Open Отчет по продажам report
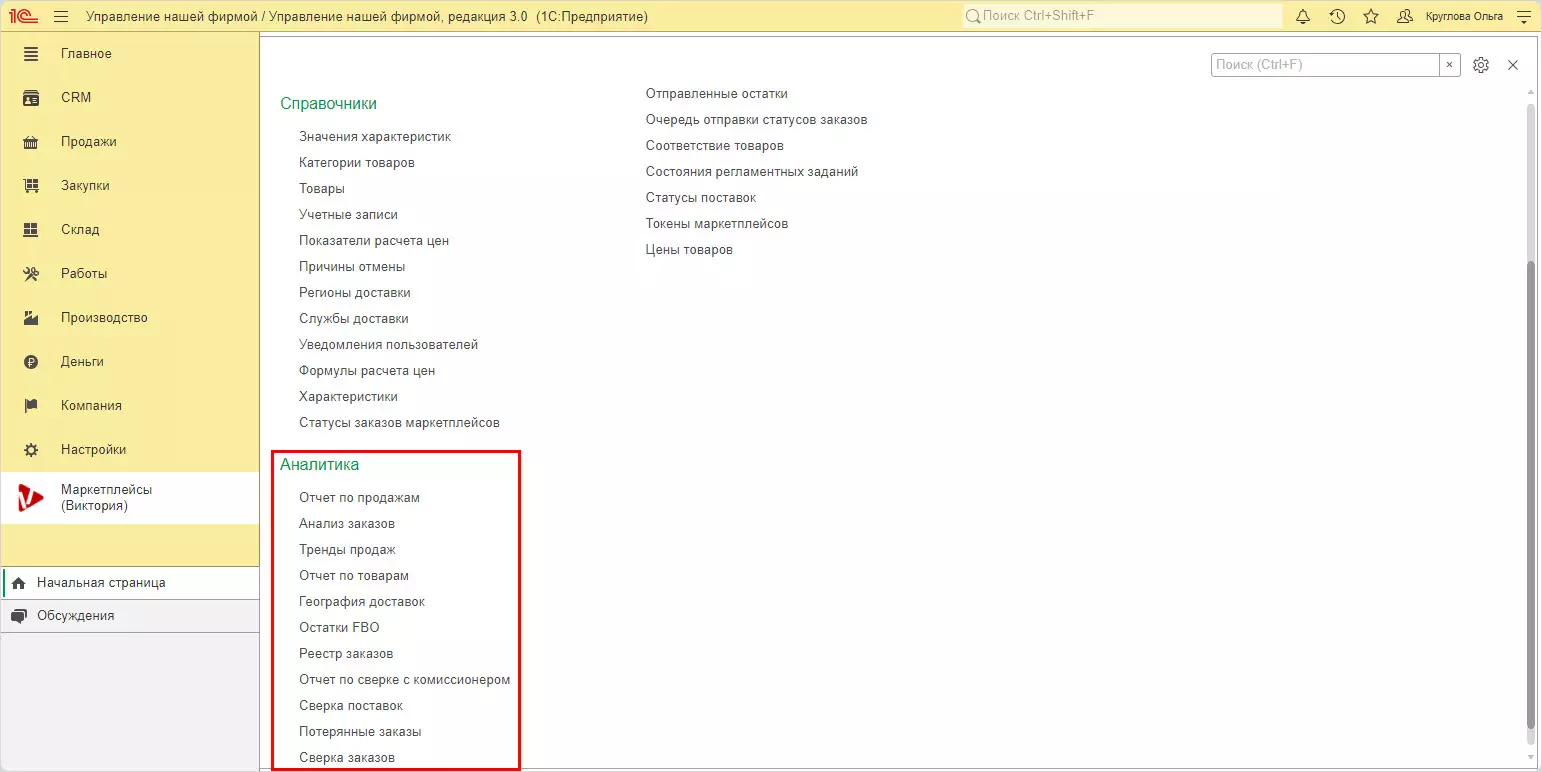Viewport: 1542px width, 772px height. pyautogui.click(x=359, y=498)
